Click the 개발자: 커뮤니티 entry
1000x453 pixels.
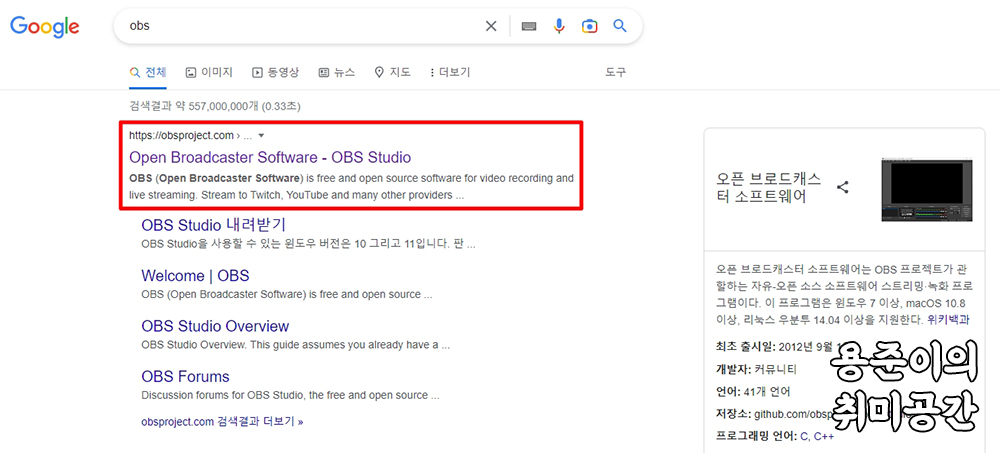[x=756, y=369]
